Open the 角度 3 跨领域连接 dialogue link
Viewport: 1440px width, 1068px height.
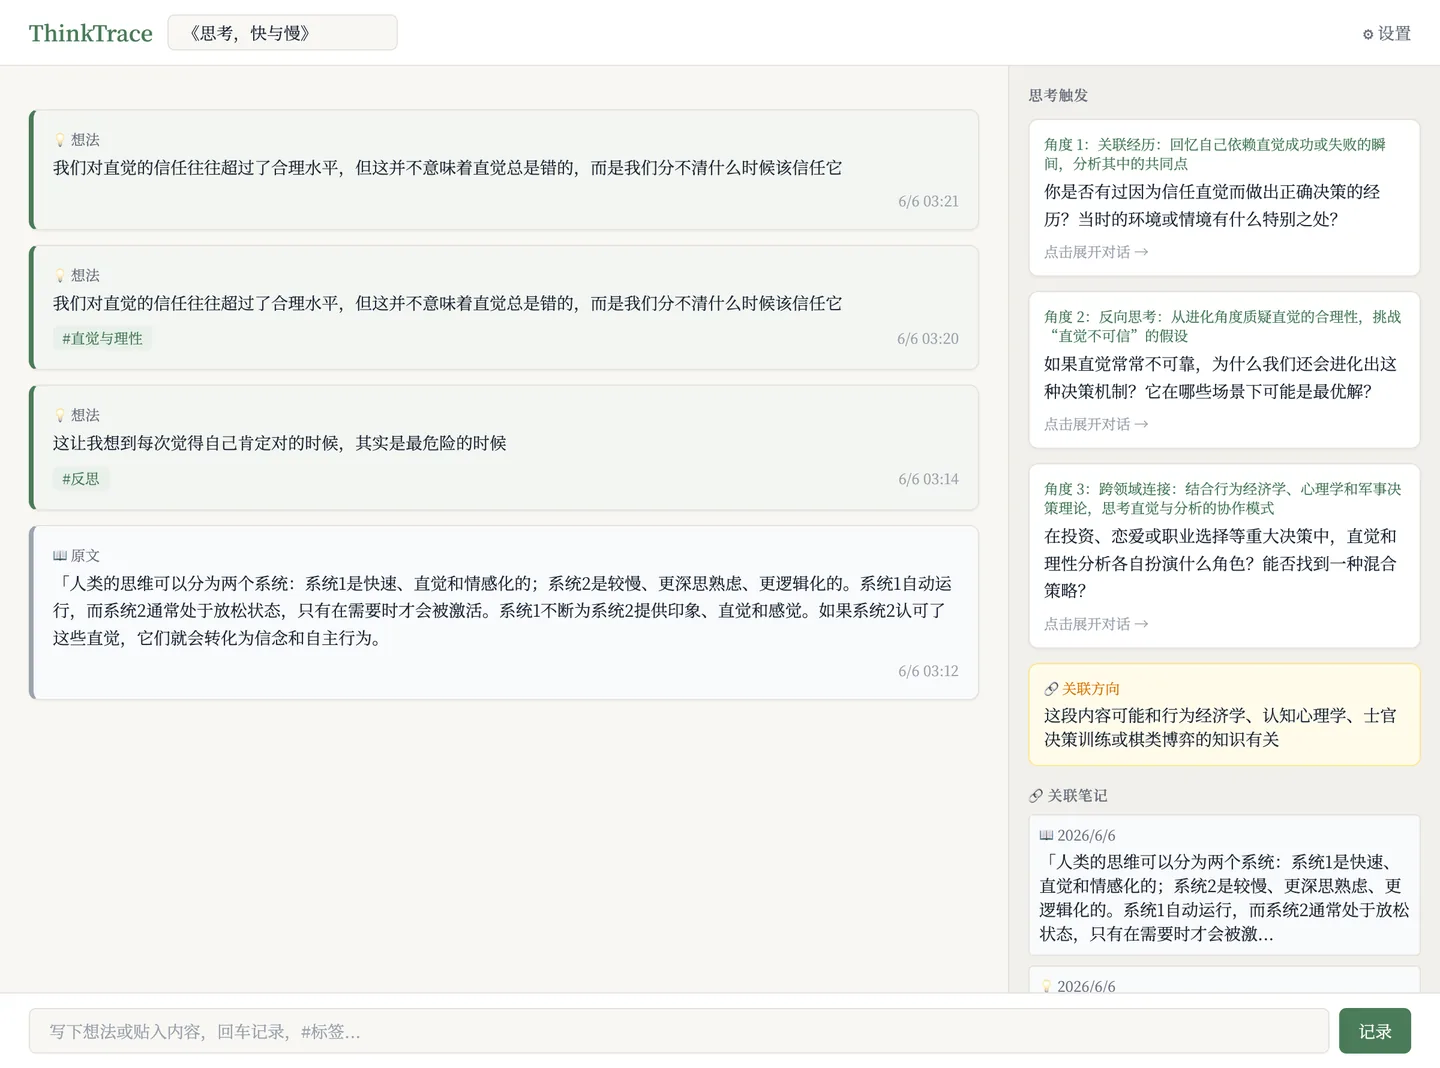1096,624
